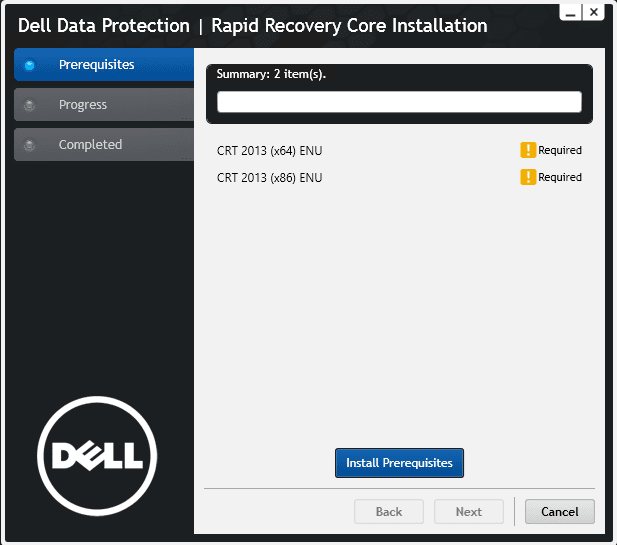617x545 pixels.
Task: Click the Required status text for x64
Action: [x=560, y=151]
